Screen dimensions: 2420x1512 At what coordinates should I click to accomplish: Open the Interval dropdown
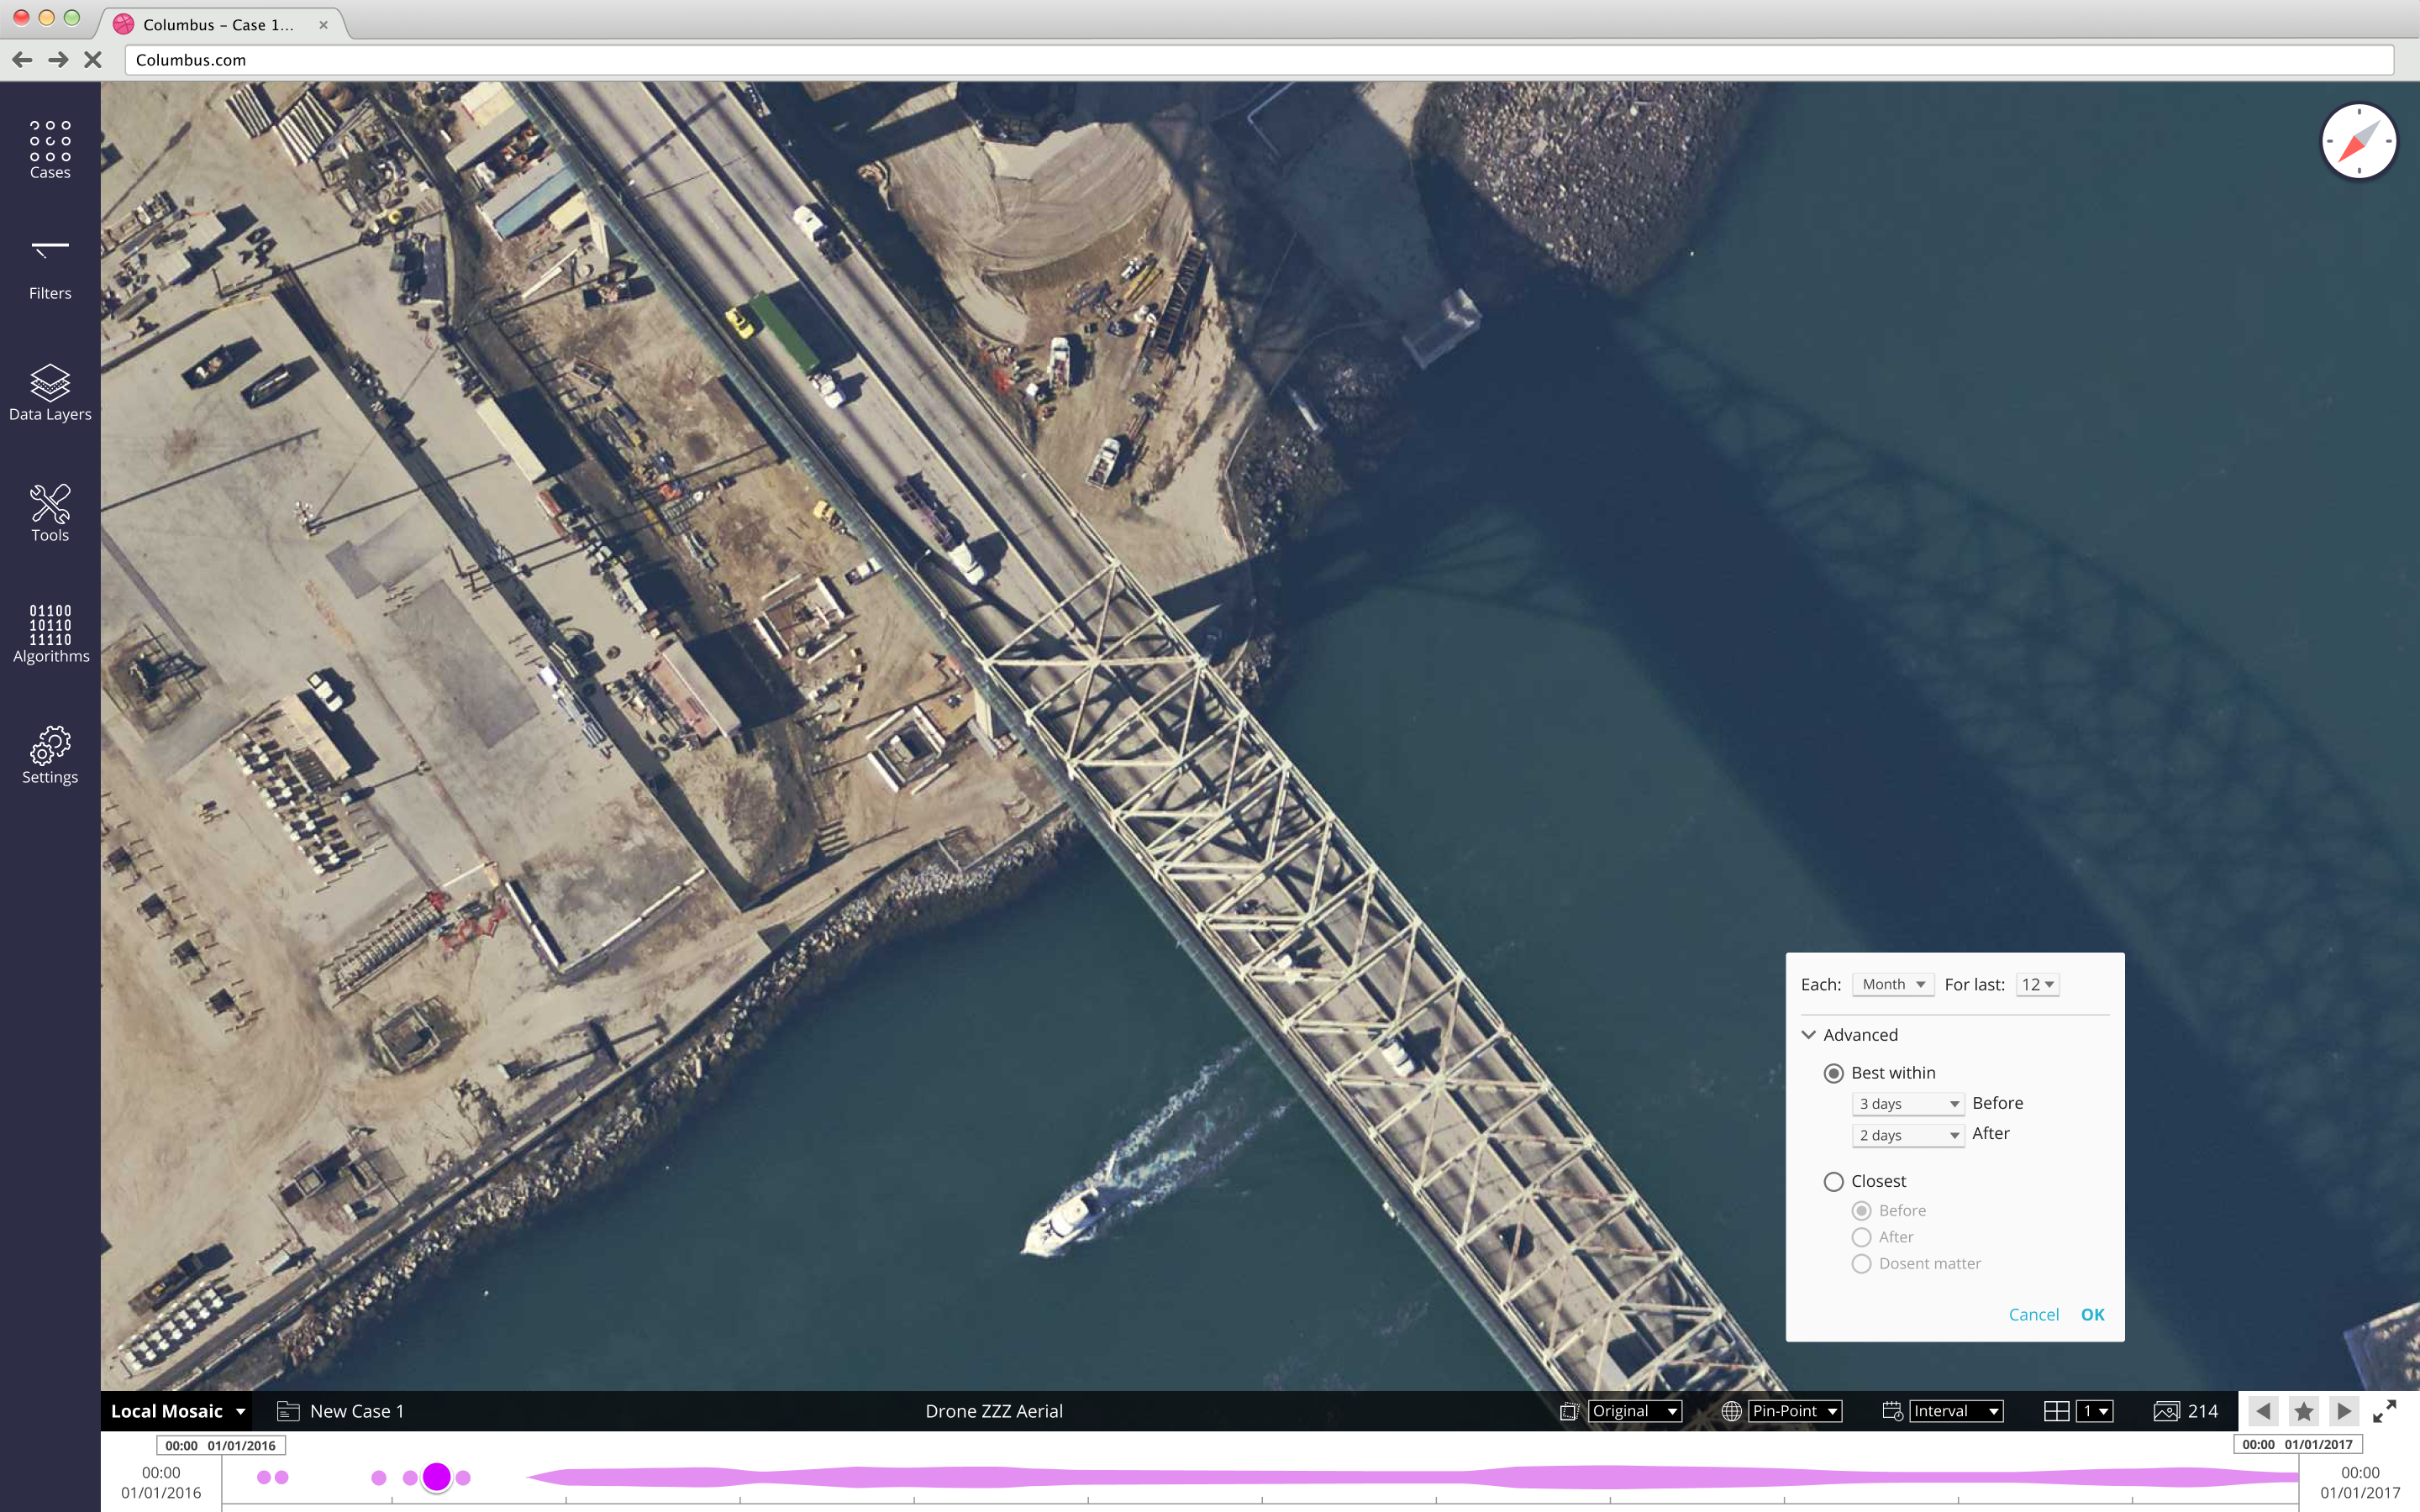[x=1956, y=1411]
